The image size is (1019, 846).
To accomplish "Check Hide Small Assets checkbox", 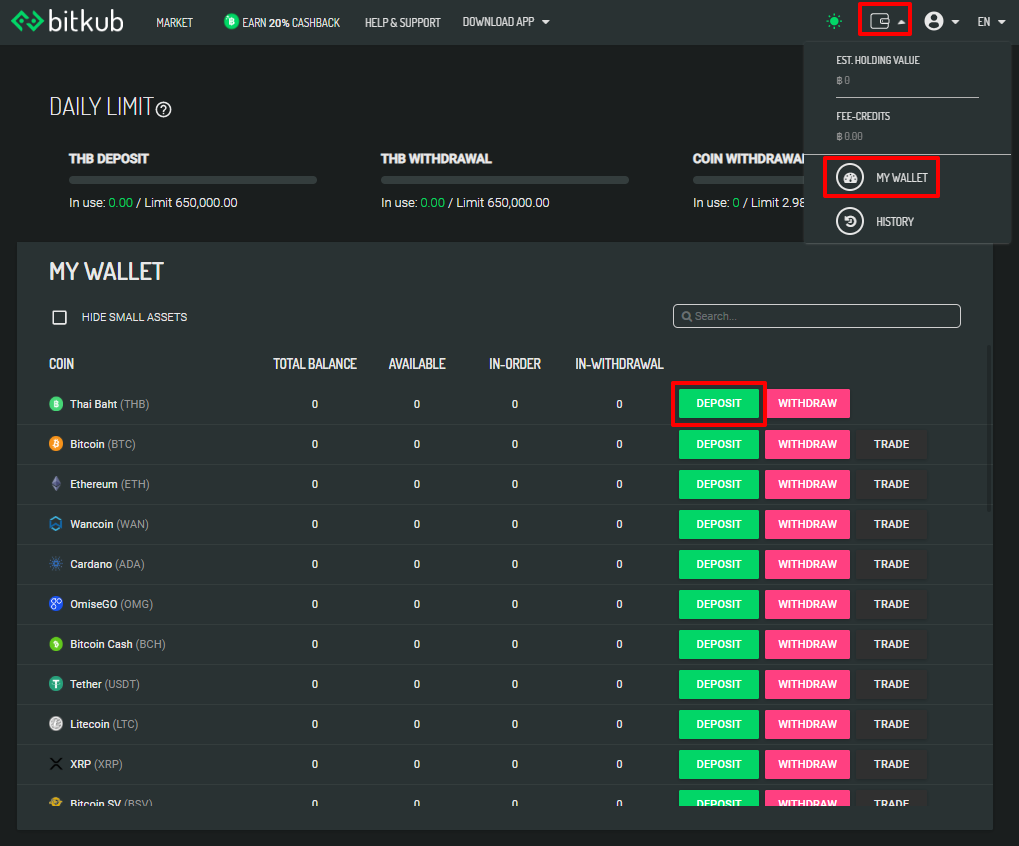I will [x=59, y=317].
